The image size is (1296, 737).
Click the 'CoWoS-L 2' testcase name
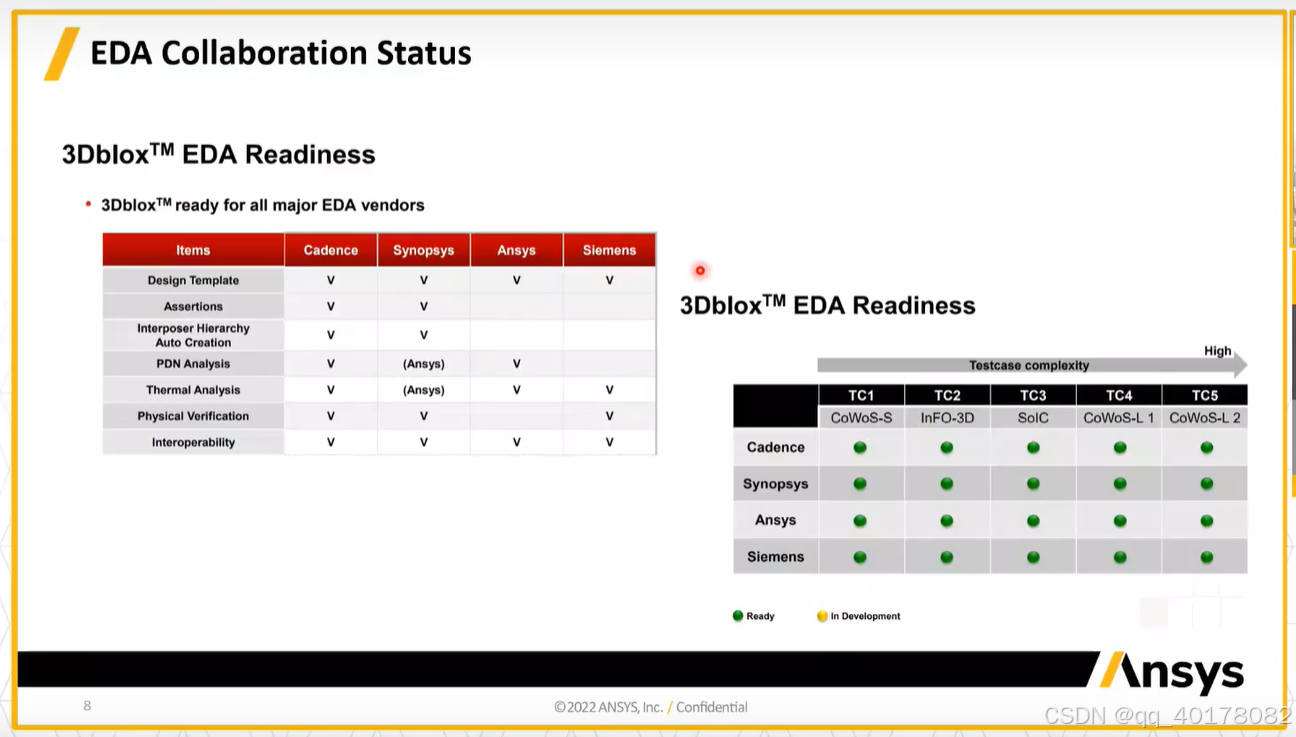point(1205,418)
